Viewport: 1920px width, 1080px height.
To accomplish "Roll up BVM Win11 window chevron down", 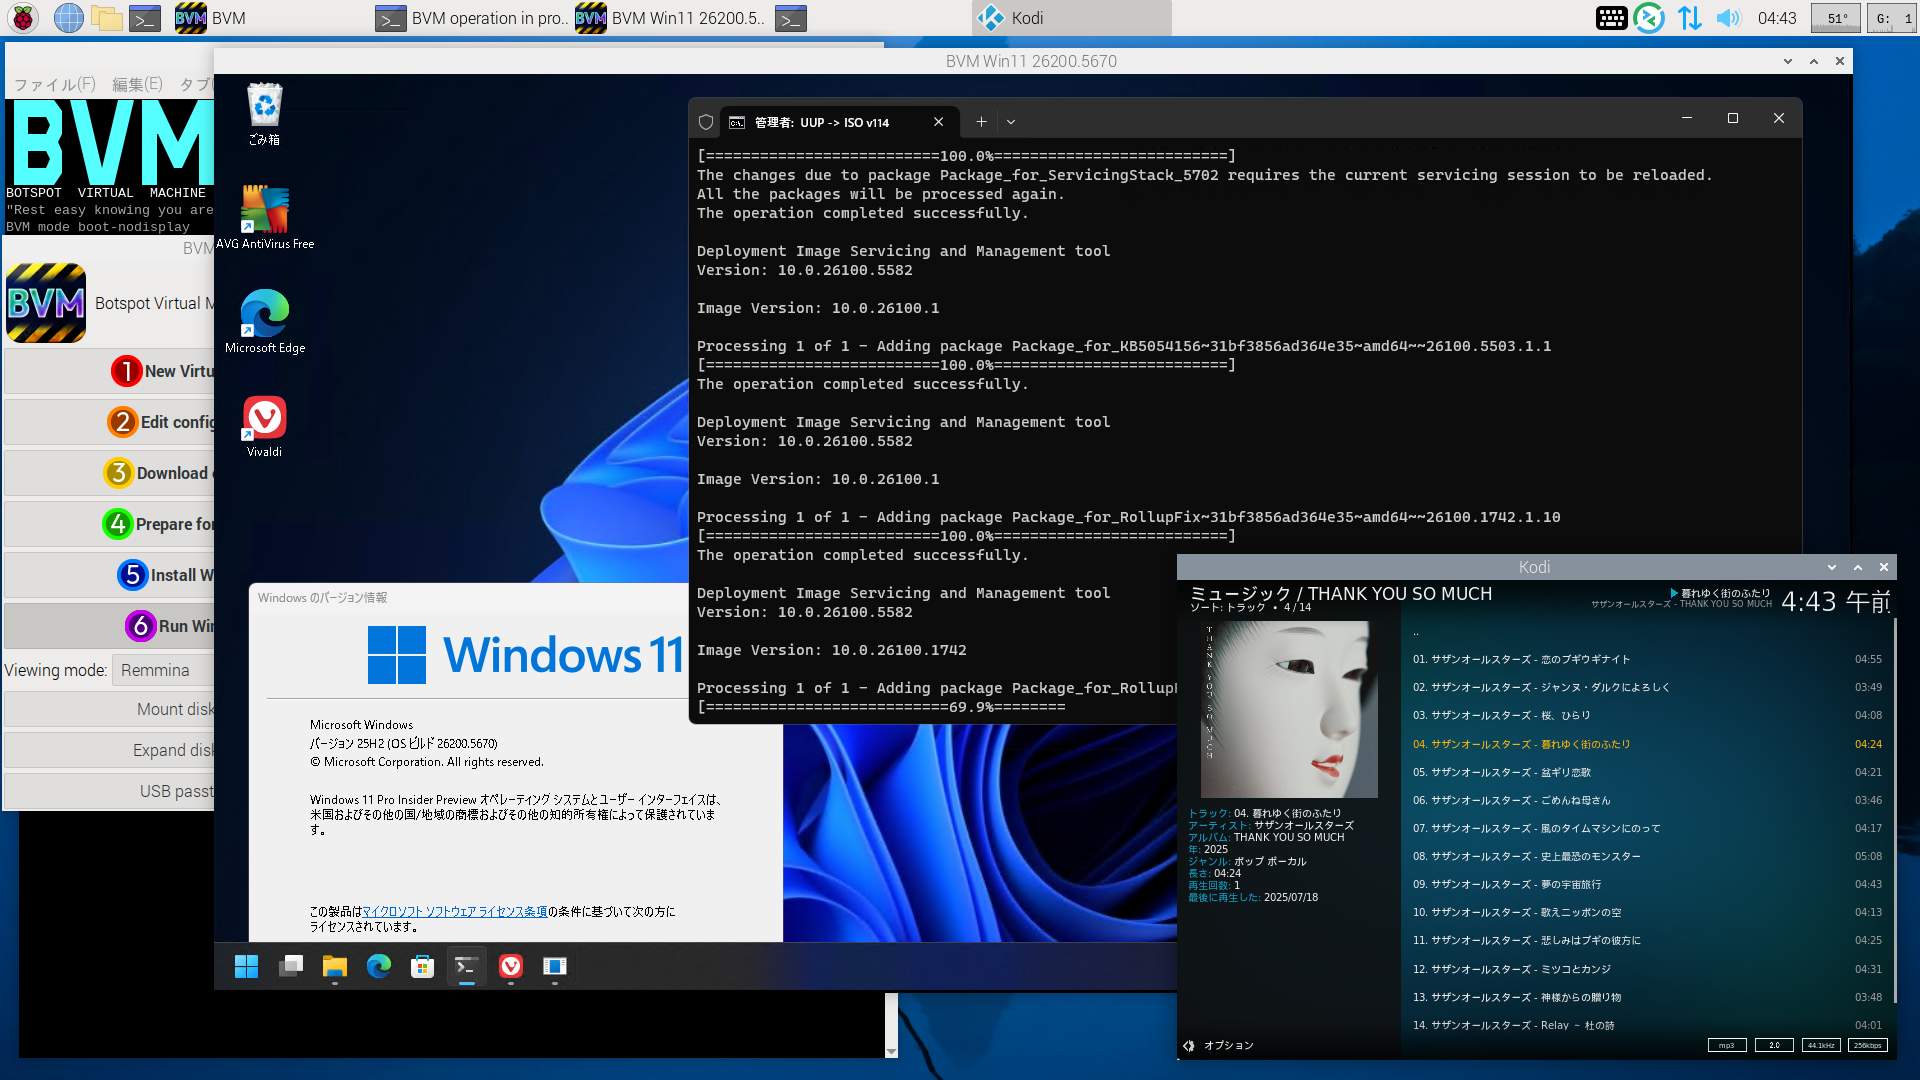I will click(x=1788, y=61).
